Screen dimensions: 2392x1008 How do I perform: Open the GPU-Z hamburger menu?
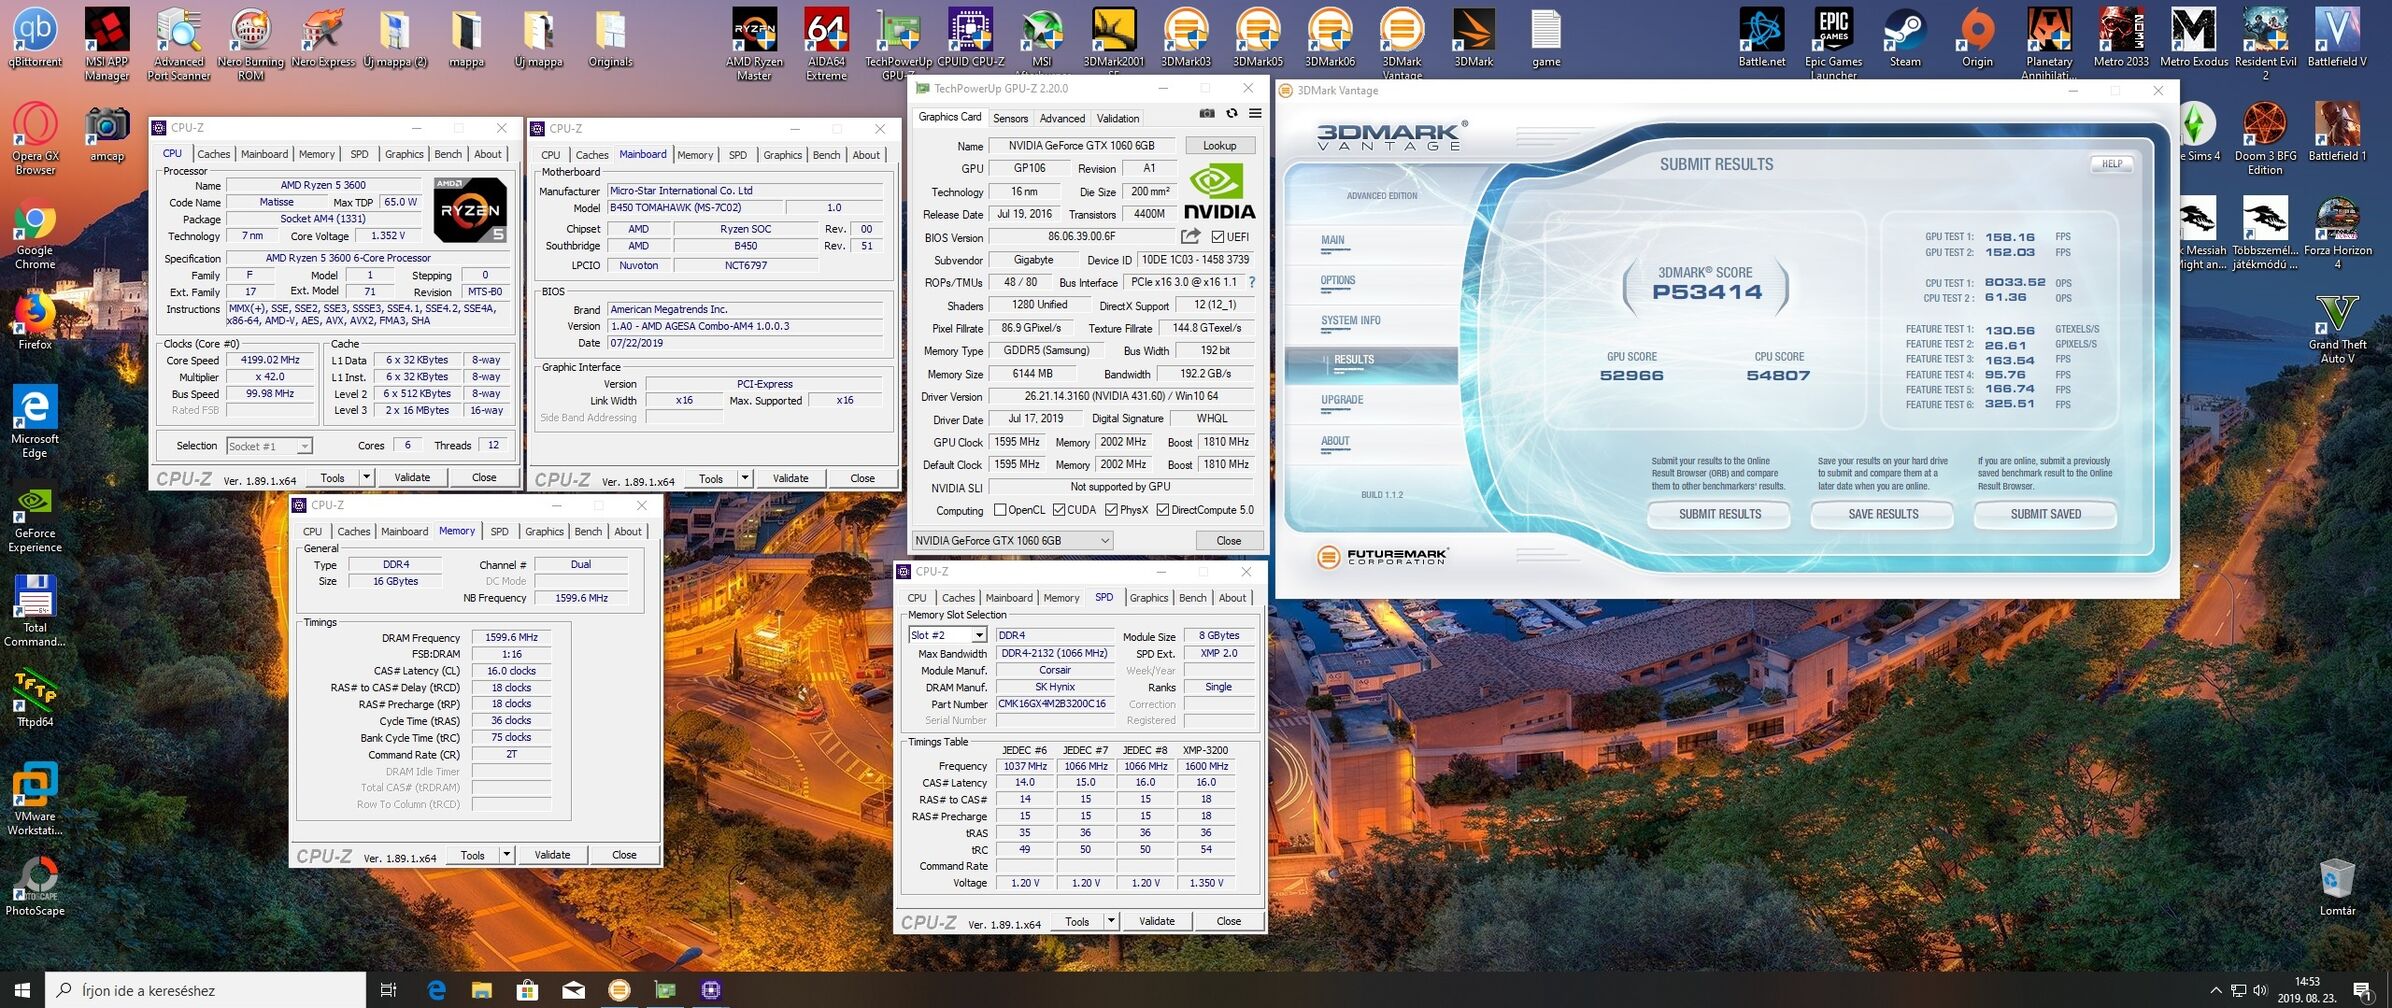pos(1255,114)
